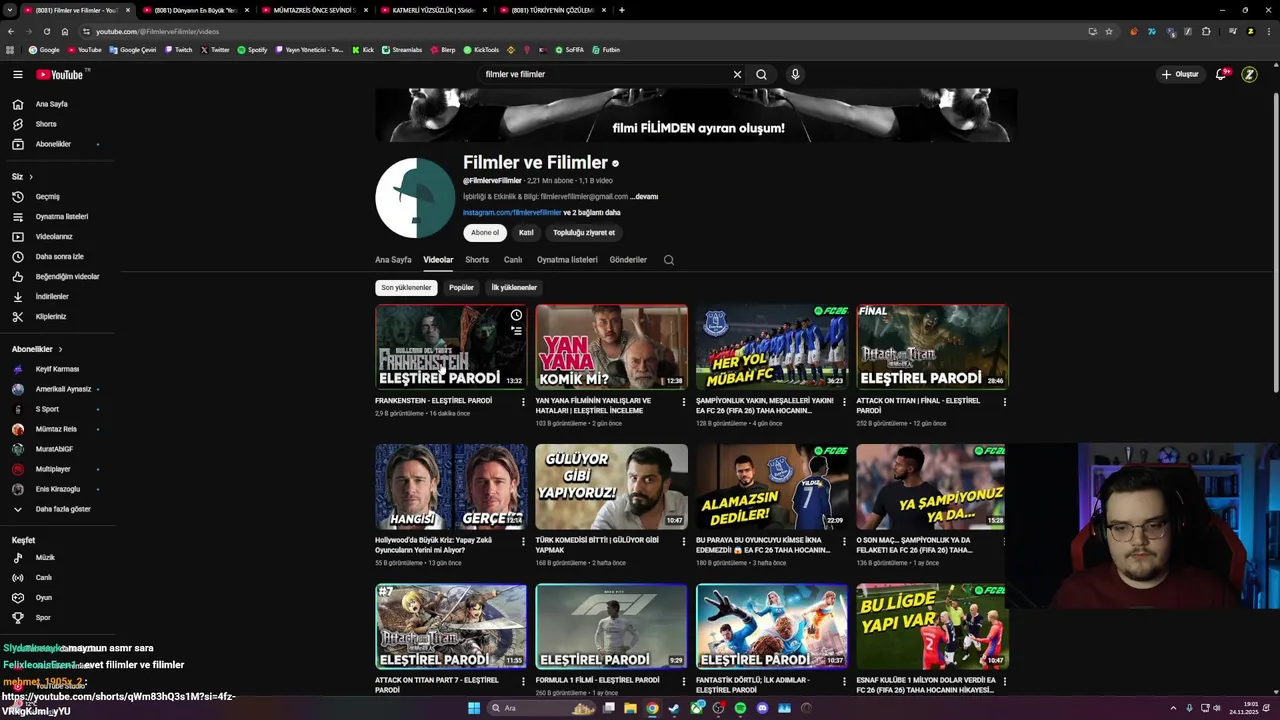
Task: Open Müzik in the Keşfet section
Action: click(x=45, y=557)
